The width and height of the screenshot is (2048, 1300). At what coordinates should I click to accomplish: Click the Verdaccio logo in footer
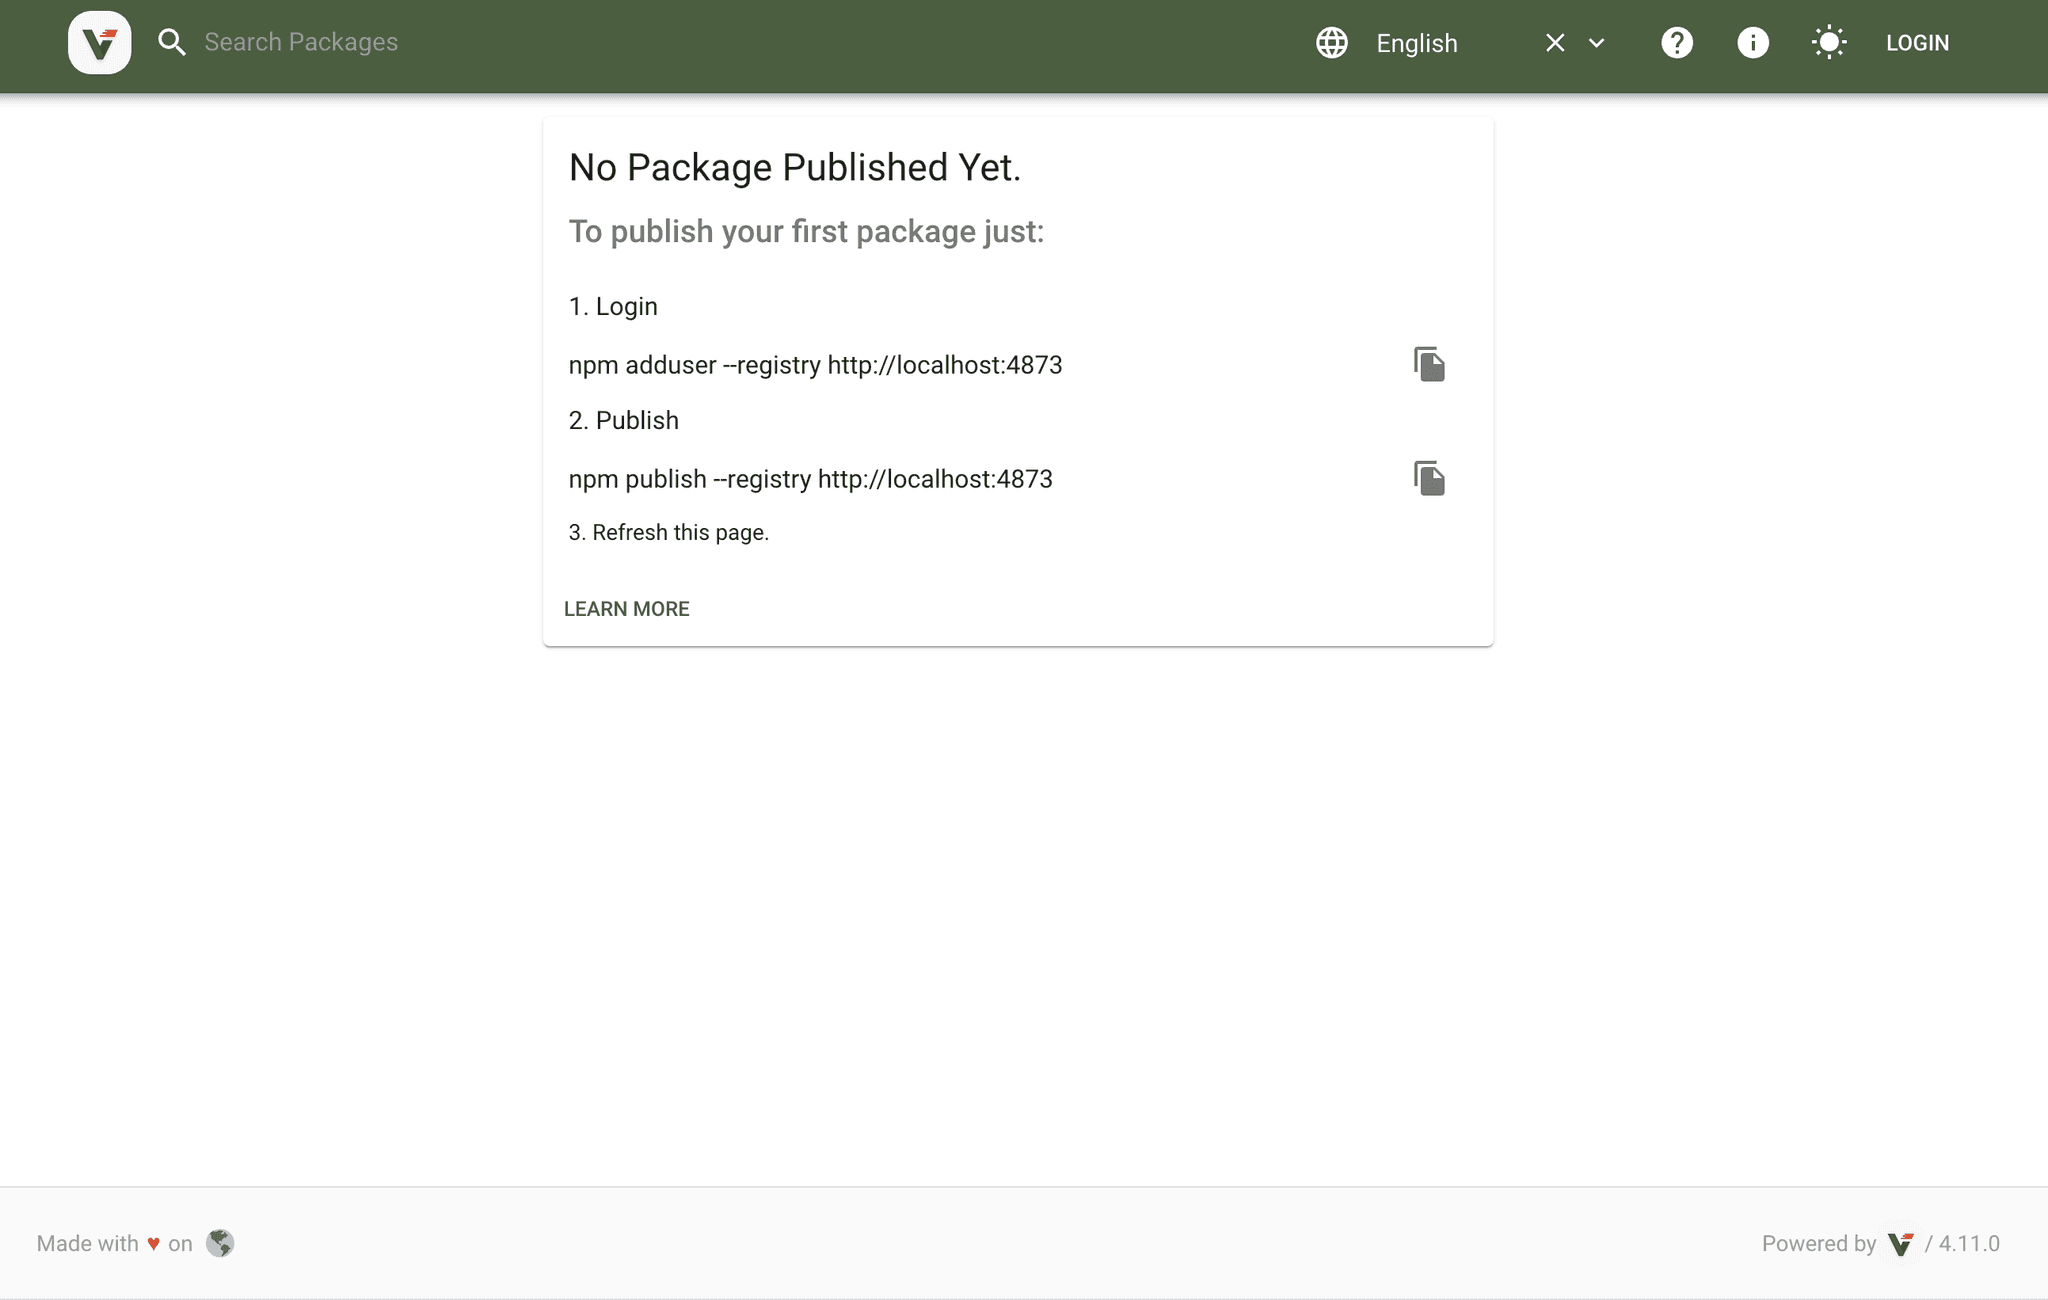pyautogui.click(x=1900, y=1244)
